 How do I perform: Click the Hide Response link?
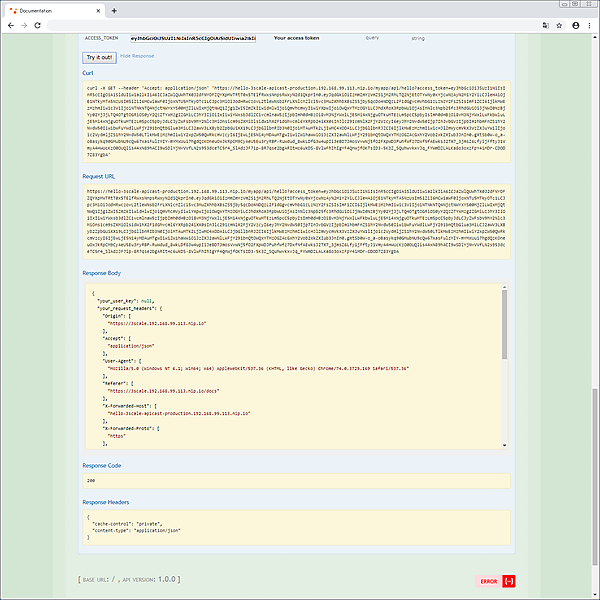click(137, 57)
